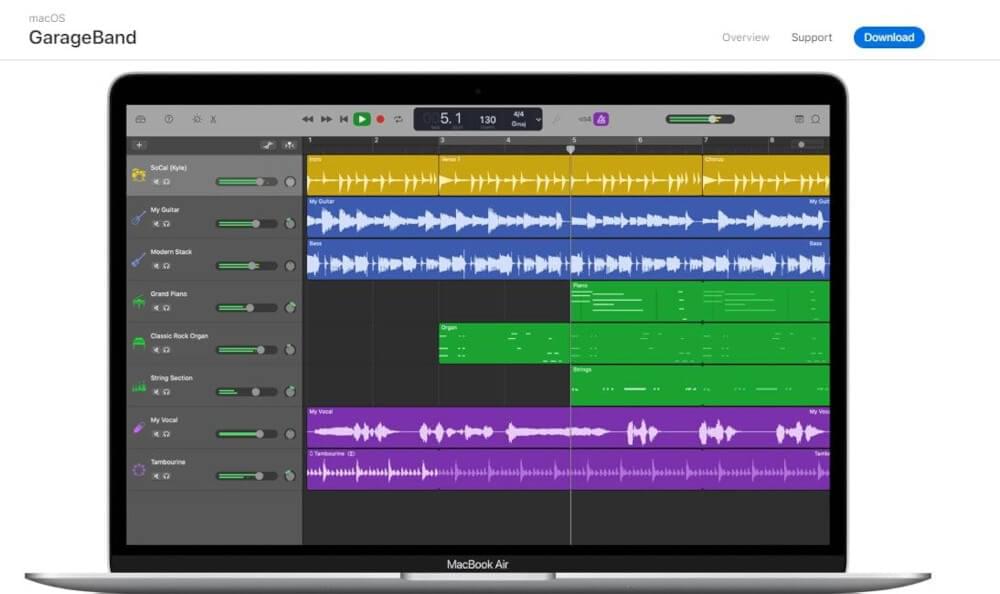Image resolution: width=1000 pixels, height=594 pixels.
Task: Click the GarageBand page title
Action: [x=82, y=37]
